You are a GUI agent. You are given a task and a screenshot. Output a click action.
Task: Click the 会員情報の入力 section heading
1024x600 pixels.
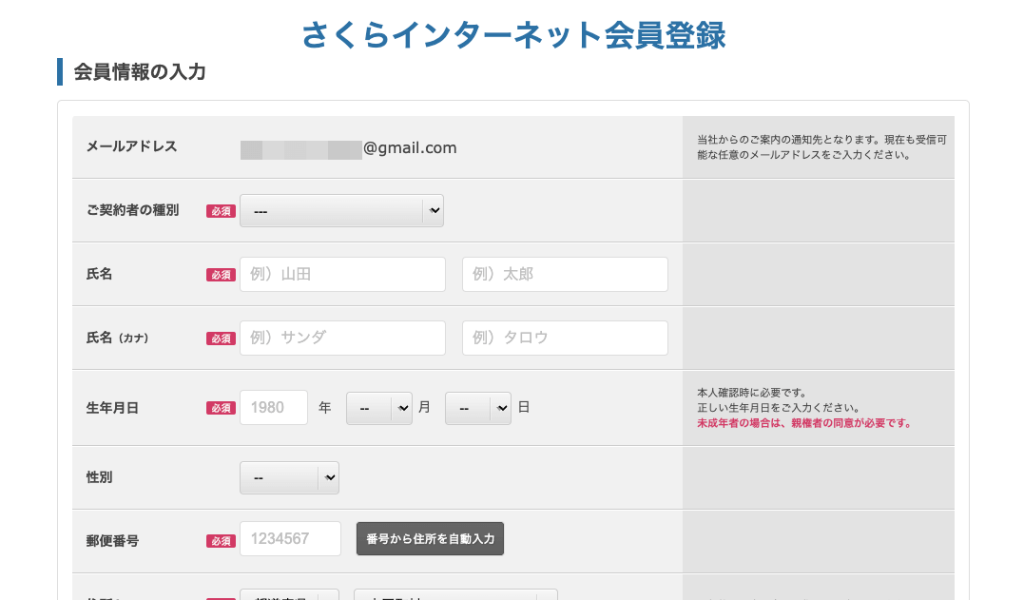(x=140, y=72)
